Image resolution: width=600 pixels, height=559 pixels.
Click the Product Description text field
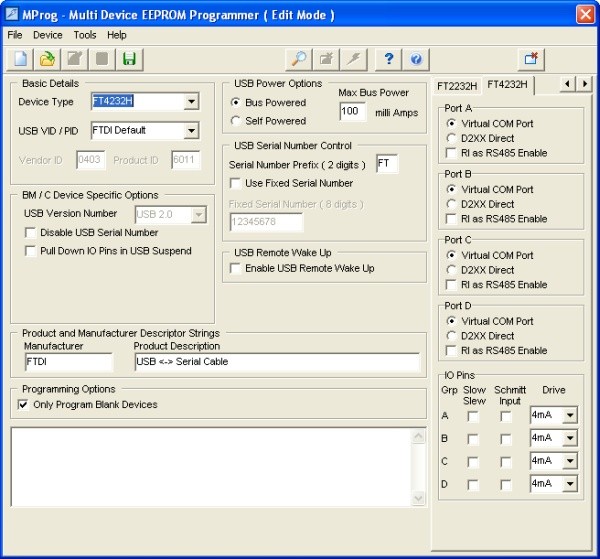point(277,362)
